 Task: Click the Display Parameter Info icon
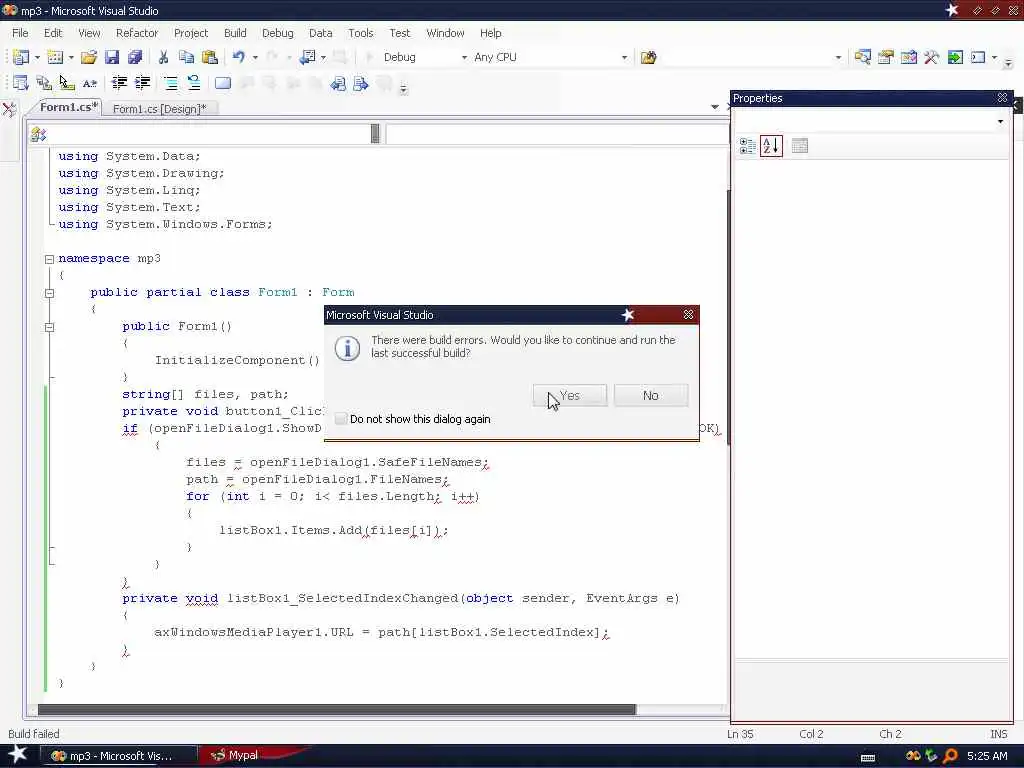click(44, 83)
